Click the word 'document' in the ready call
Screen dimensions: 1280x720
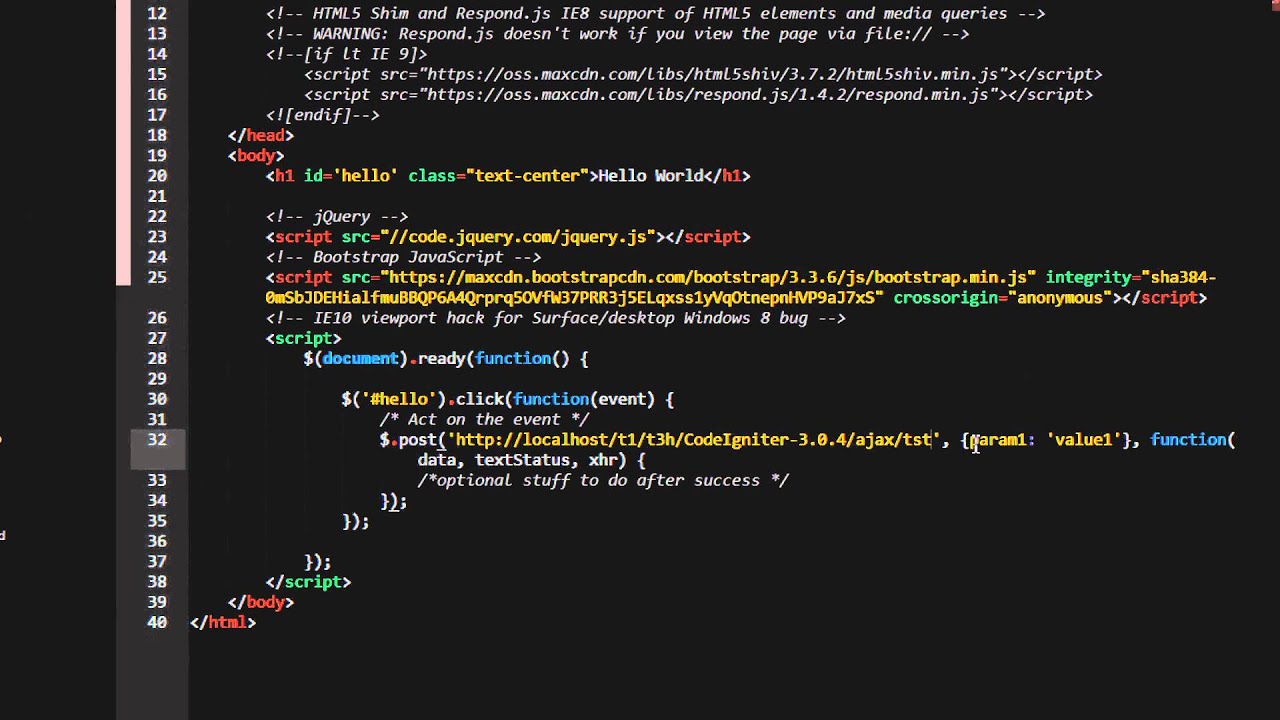361,358
